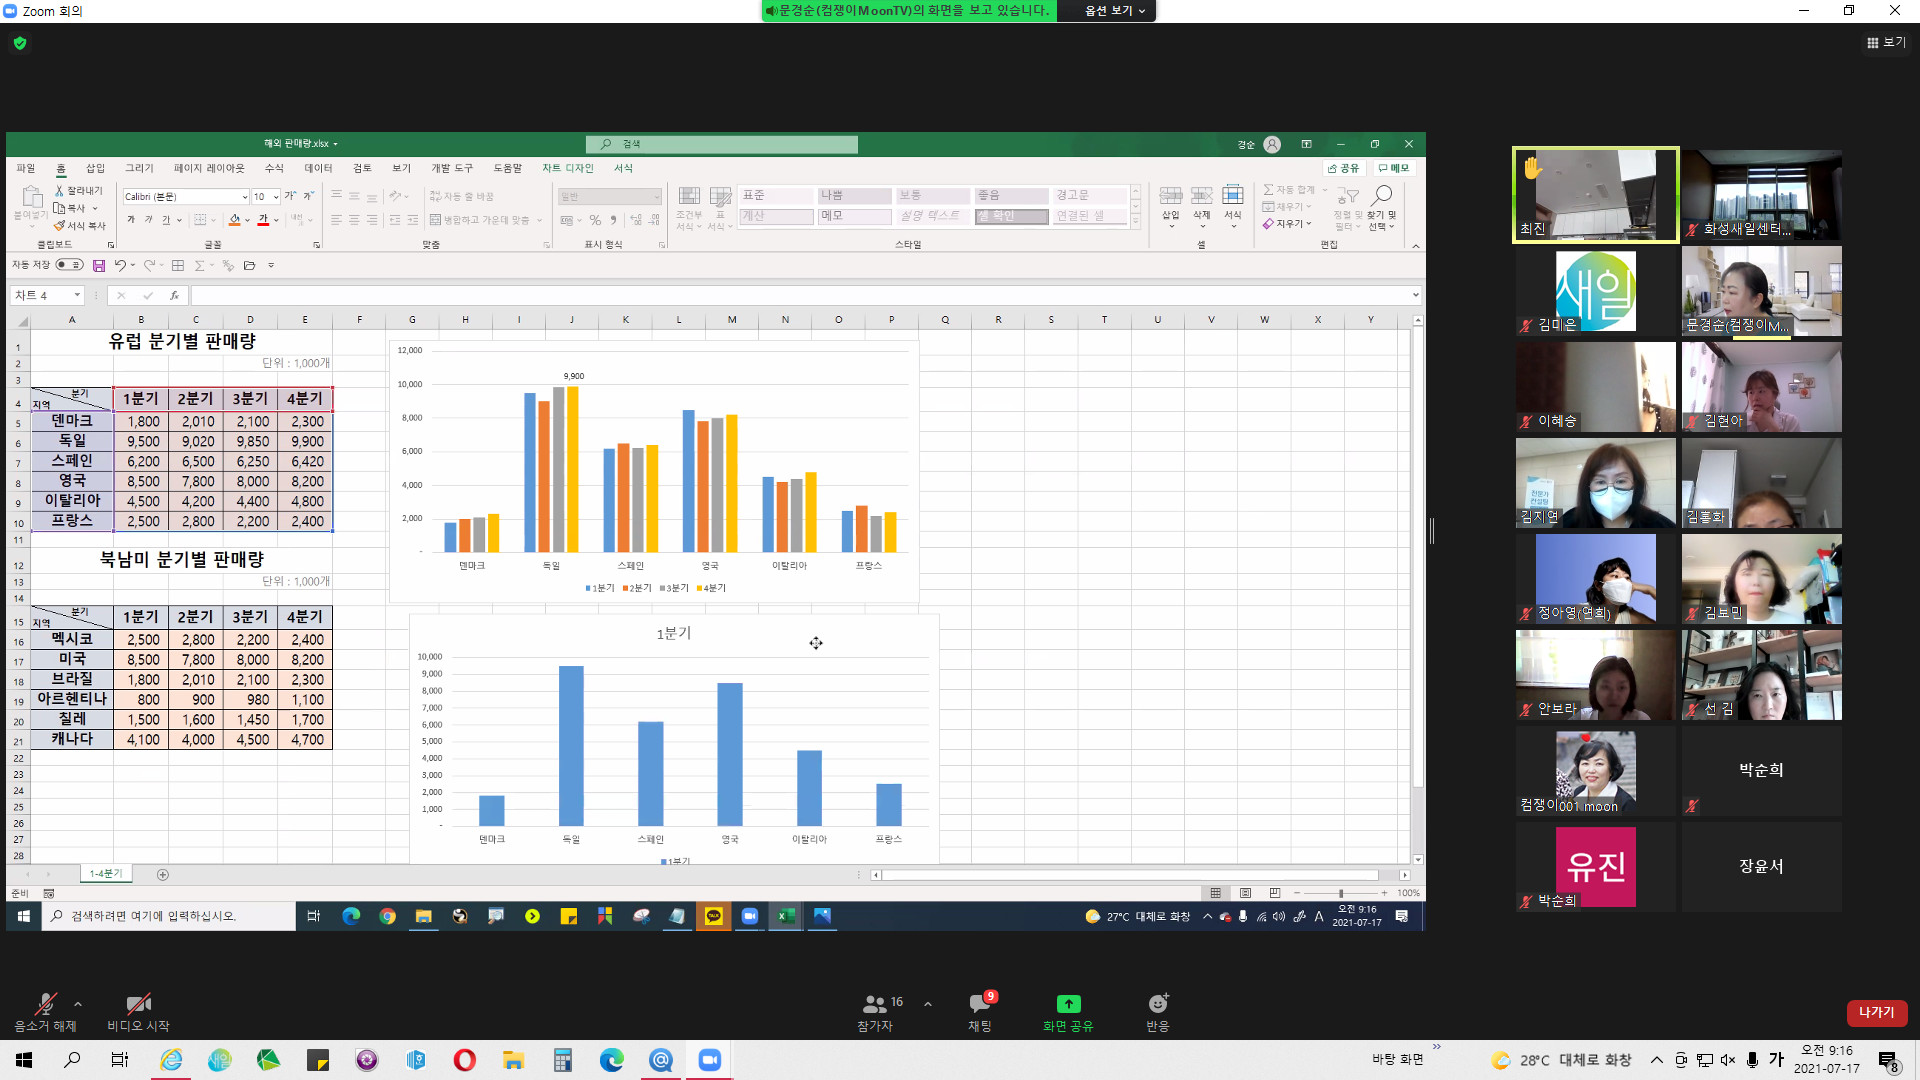Image resolution: width=1920 pixels, height=1080 pixels.
Task: Click the Excel save disk icon
Action: 99,265
